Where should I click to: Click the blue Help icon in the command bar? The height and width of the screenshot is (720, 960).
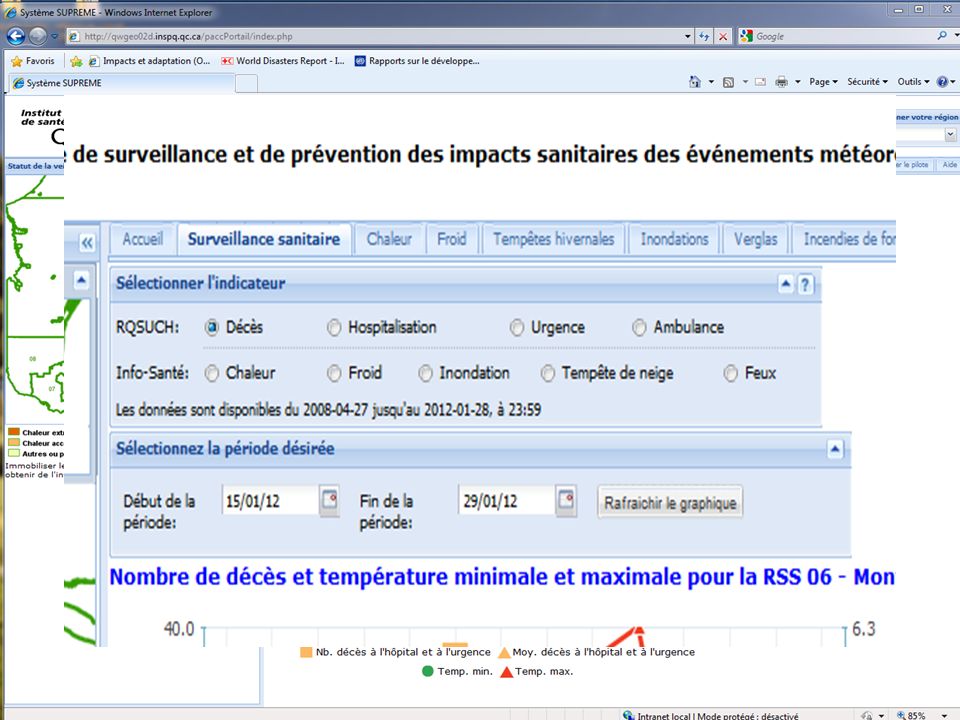click(942, 81)
